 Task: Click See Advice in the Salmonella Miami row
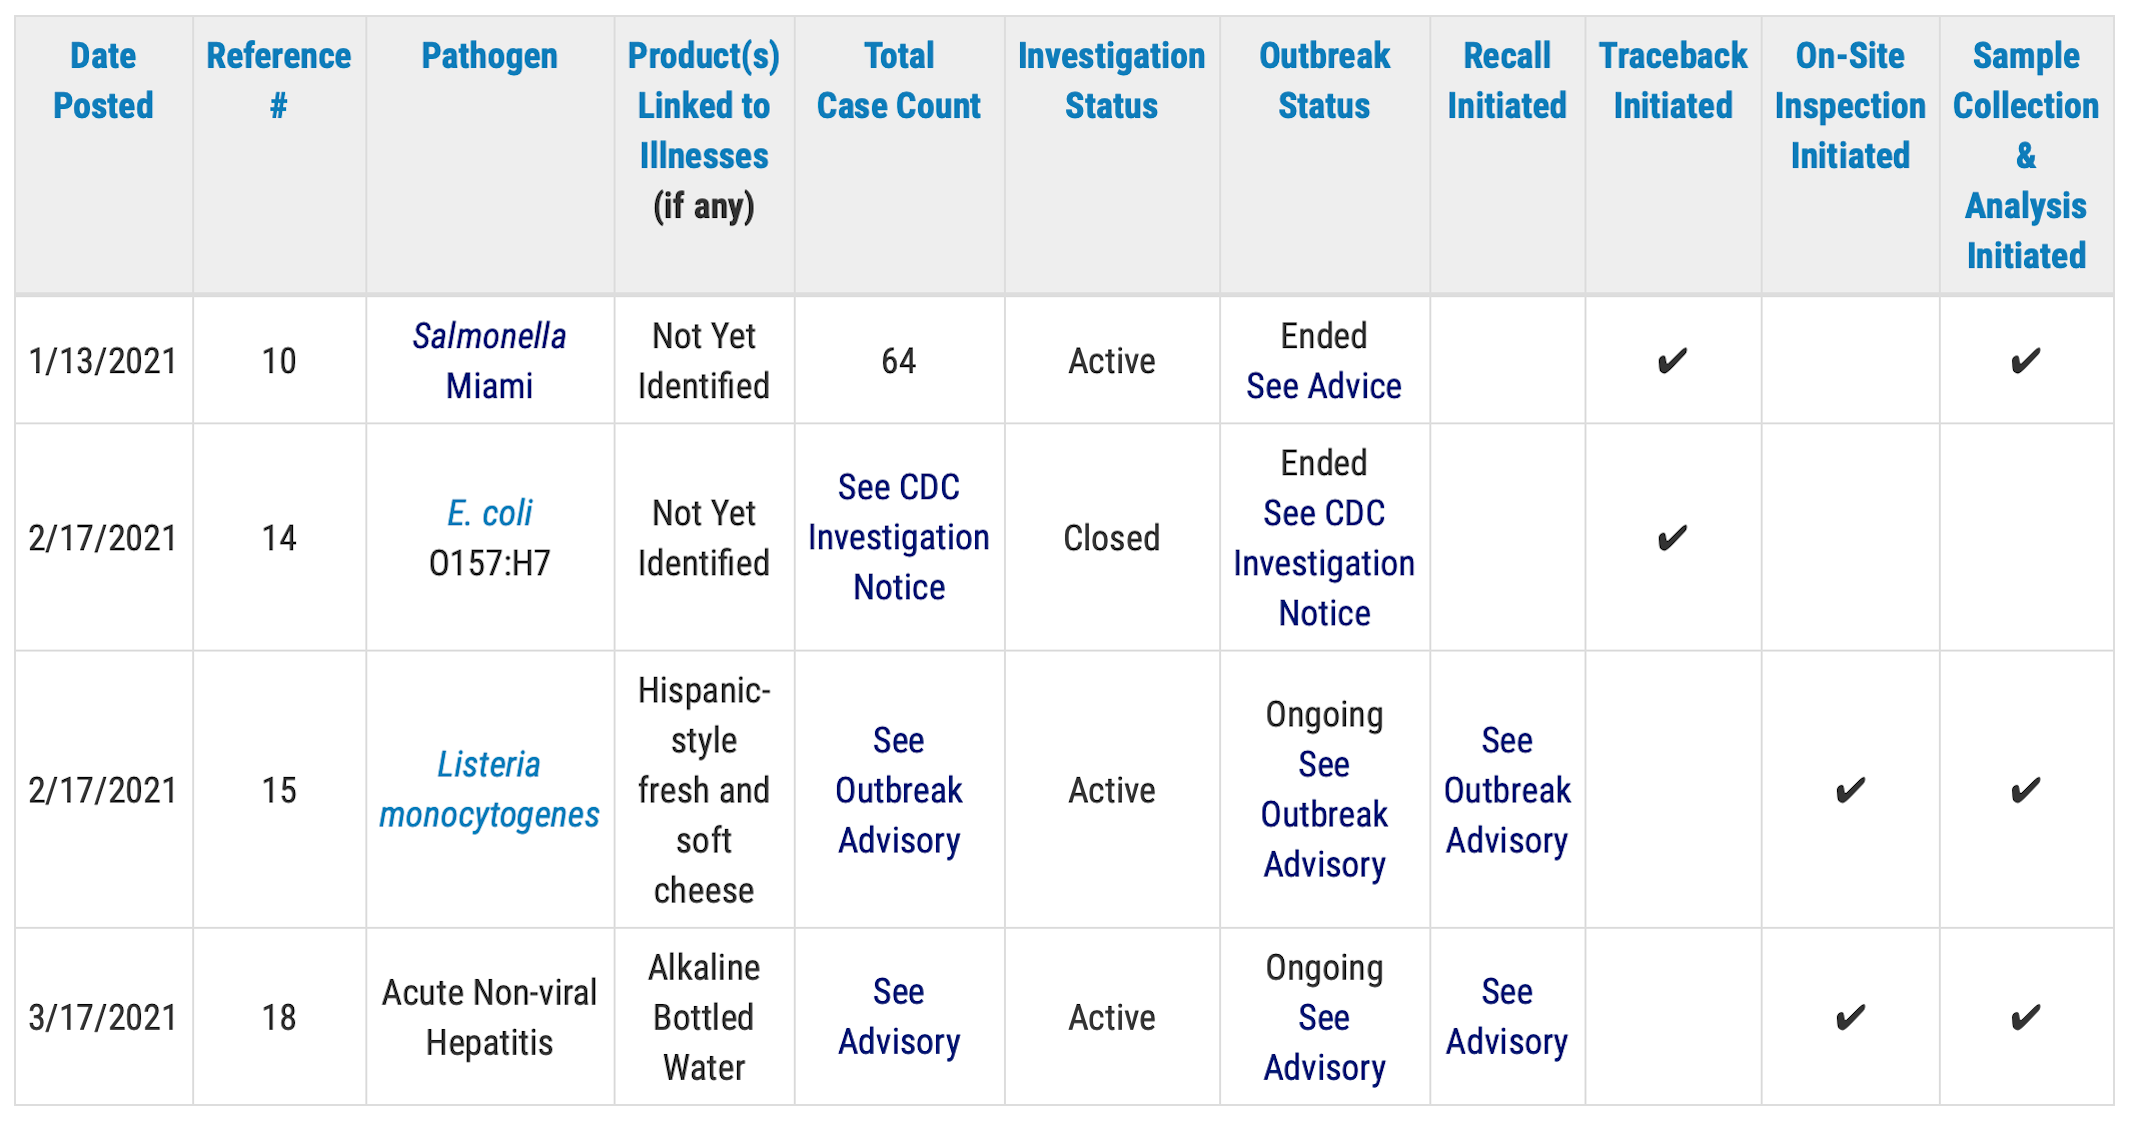click(1323, 386)
